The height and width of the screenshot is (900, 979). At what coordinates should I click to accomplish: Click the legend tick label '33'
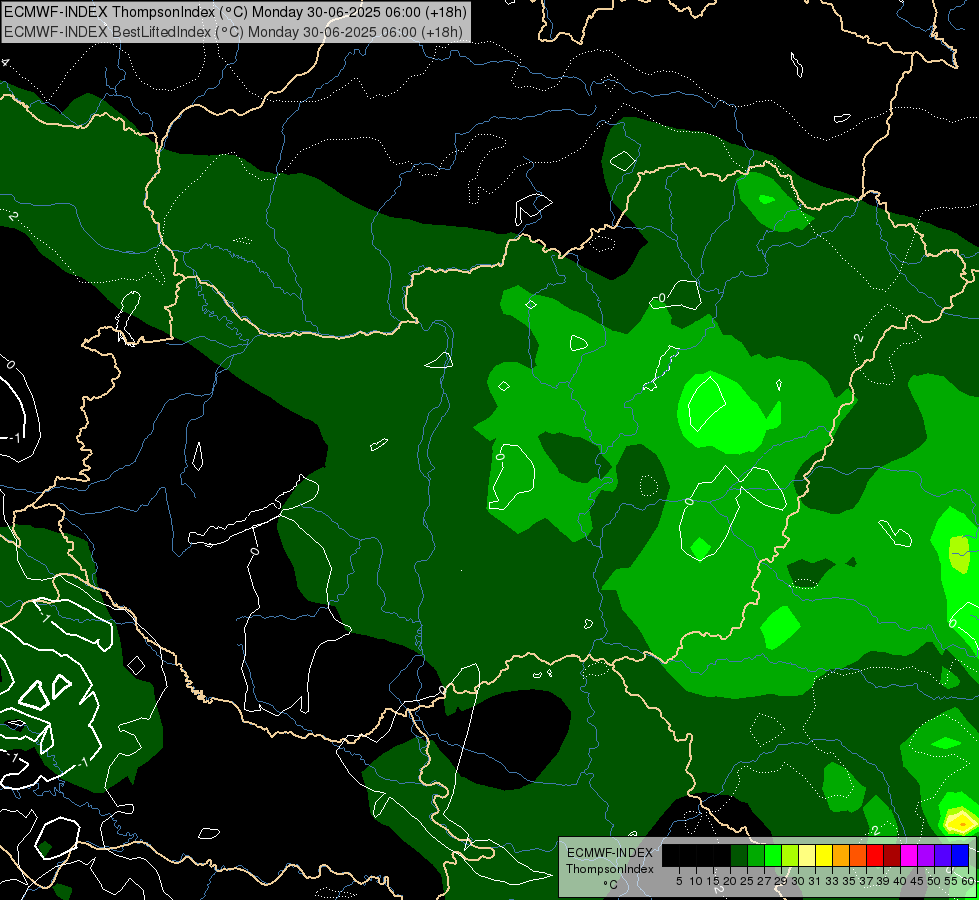click(x=832, y=881)
